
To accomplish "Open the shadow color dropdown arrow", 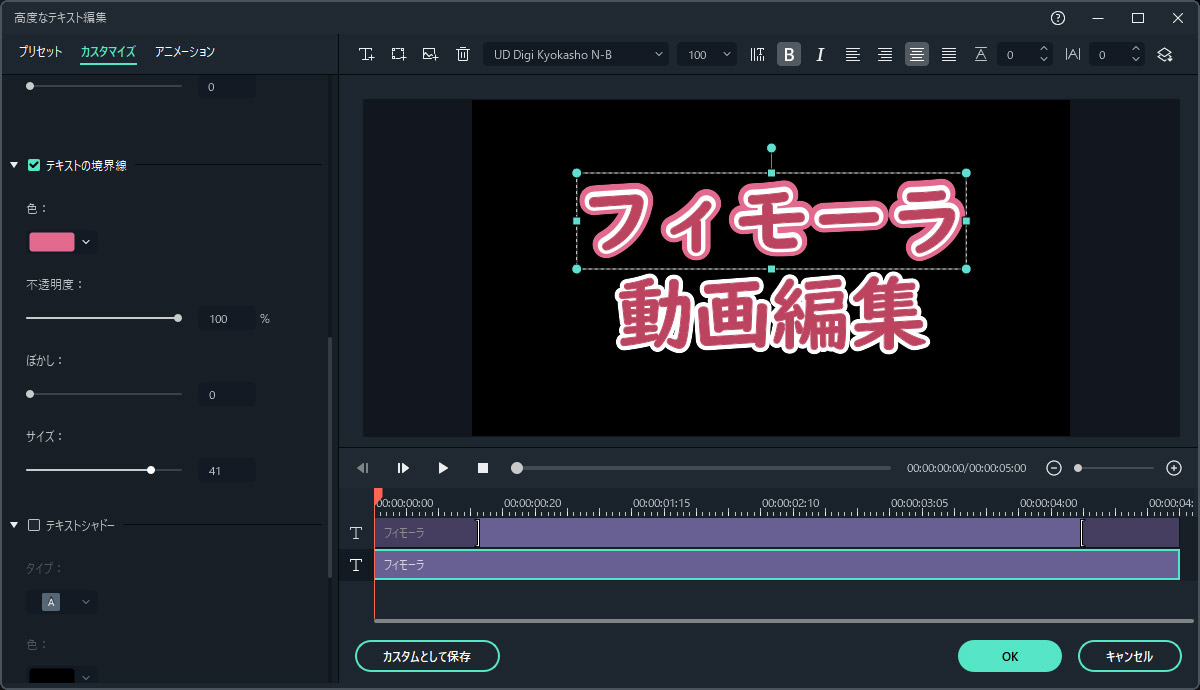I will tap(87, 677).
